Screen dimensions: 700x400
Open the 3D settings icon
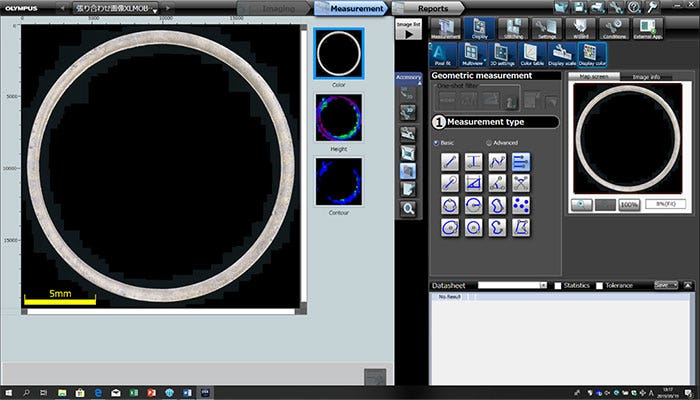click(x=500, y=55)
